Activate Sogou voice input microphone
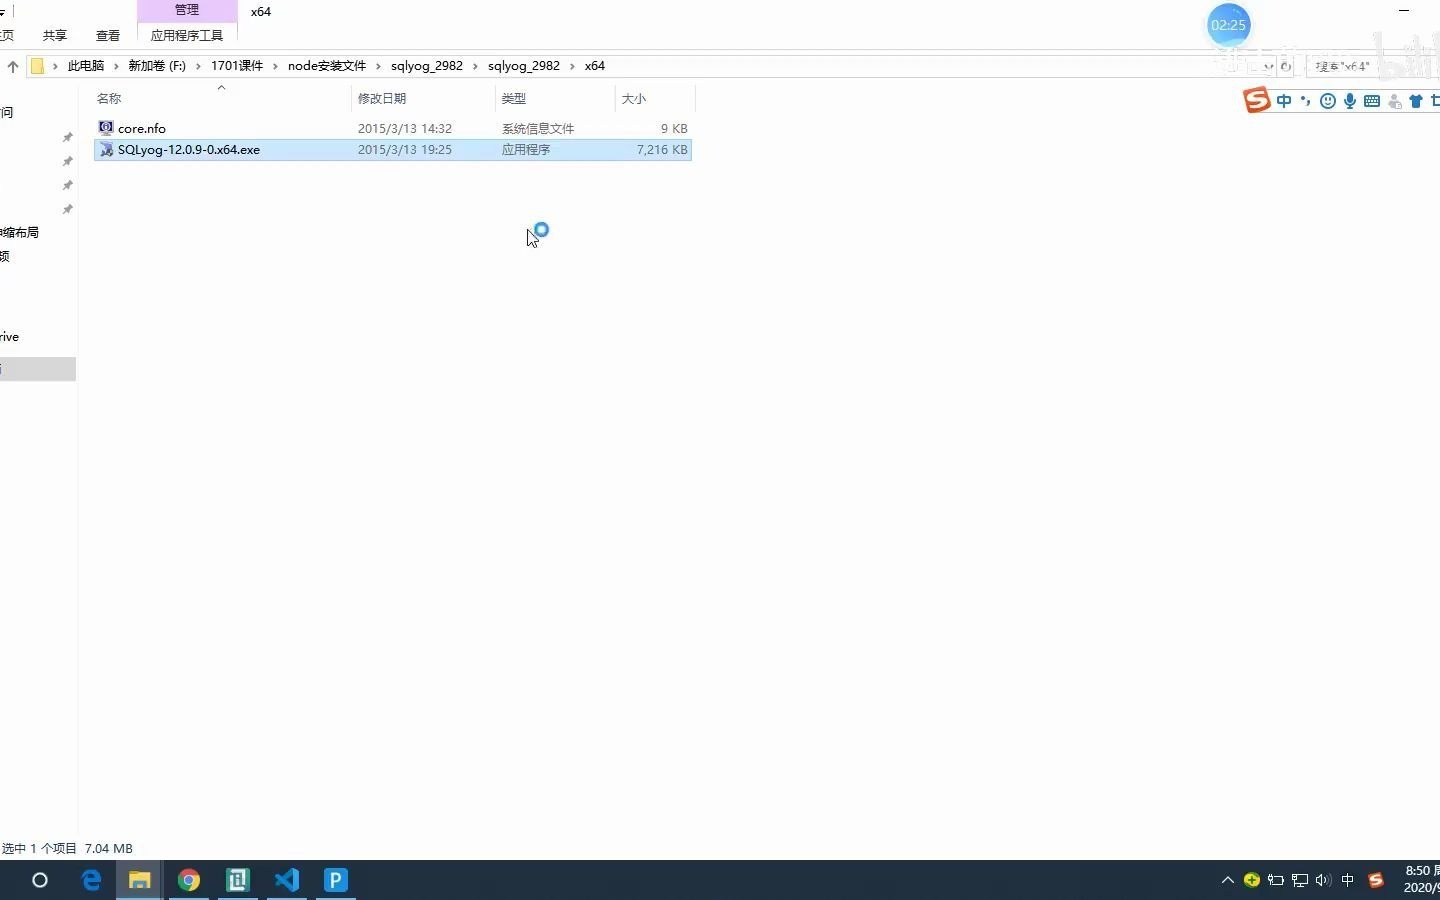Image resolution: width=1440 pixels, height=900 pixels. 1350,100
